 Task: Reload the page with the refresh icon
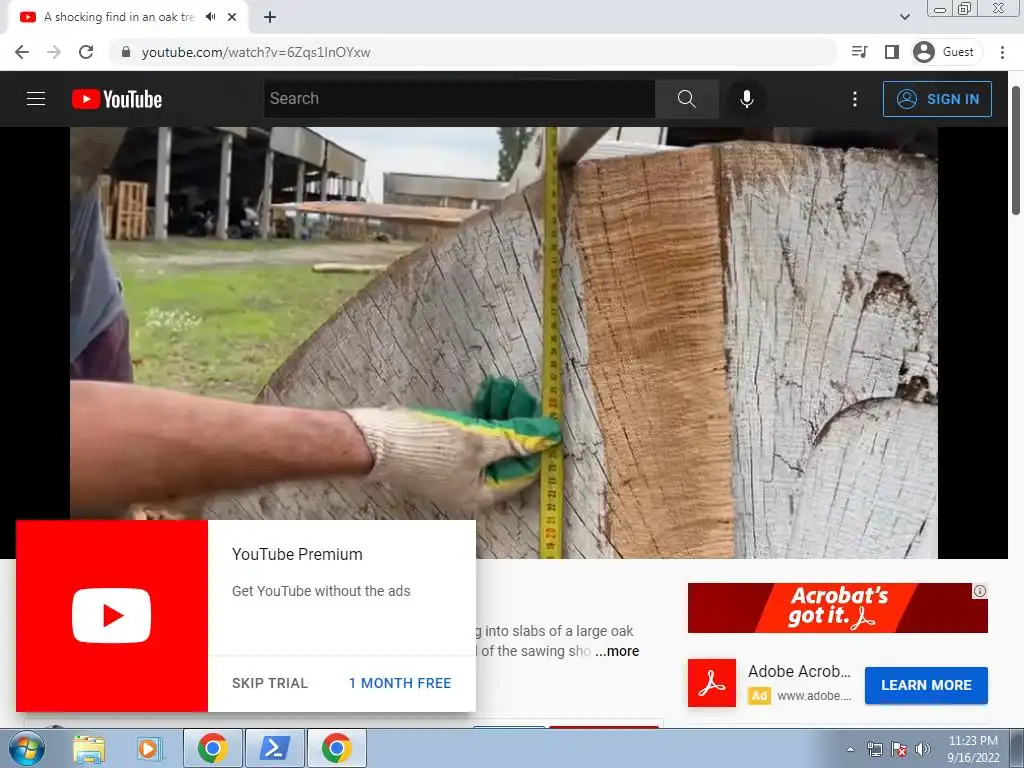pyautogui.click(x=86, y=52)
